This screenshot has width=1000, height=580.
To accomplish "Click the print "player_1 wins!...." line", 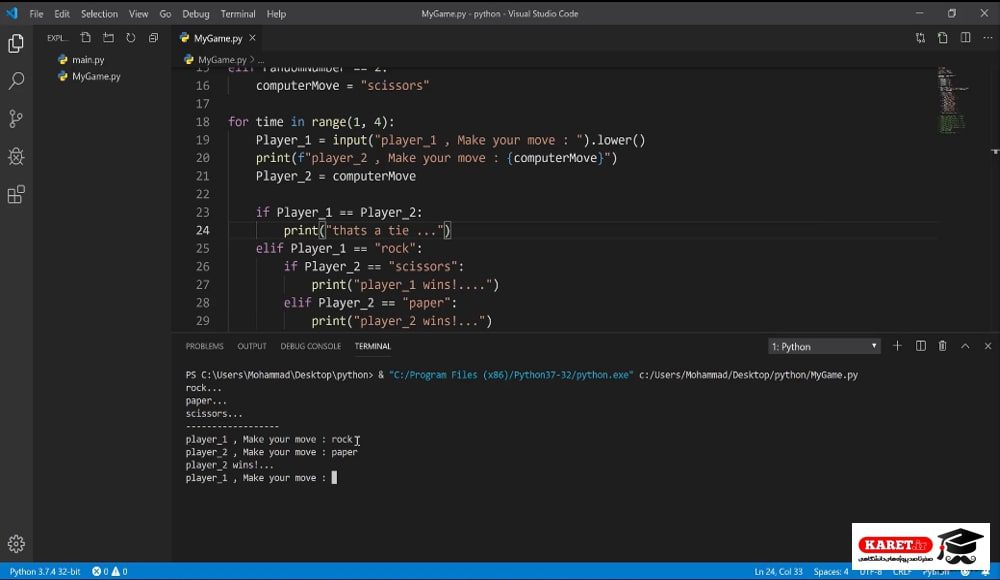I will (405, 285).
